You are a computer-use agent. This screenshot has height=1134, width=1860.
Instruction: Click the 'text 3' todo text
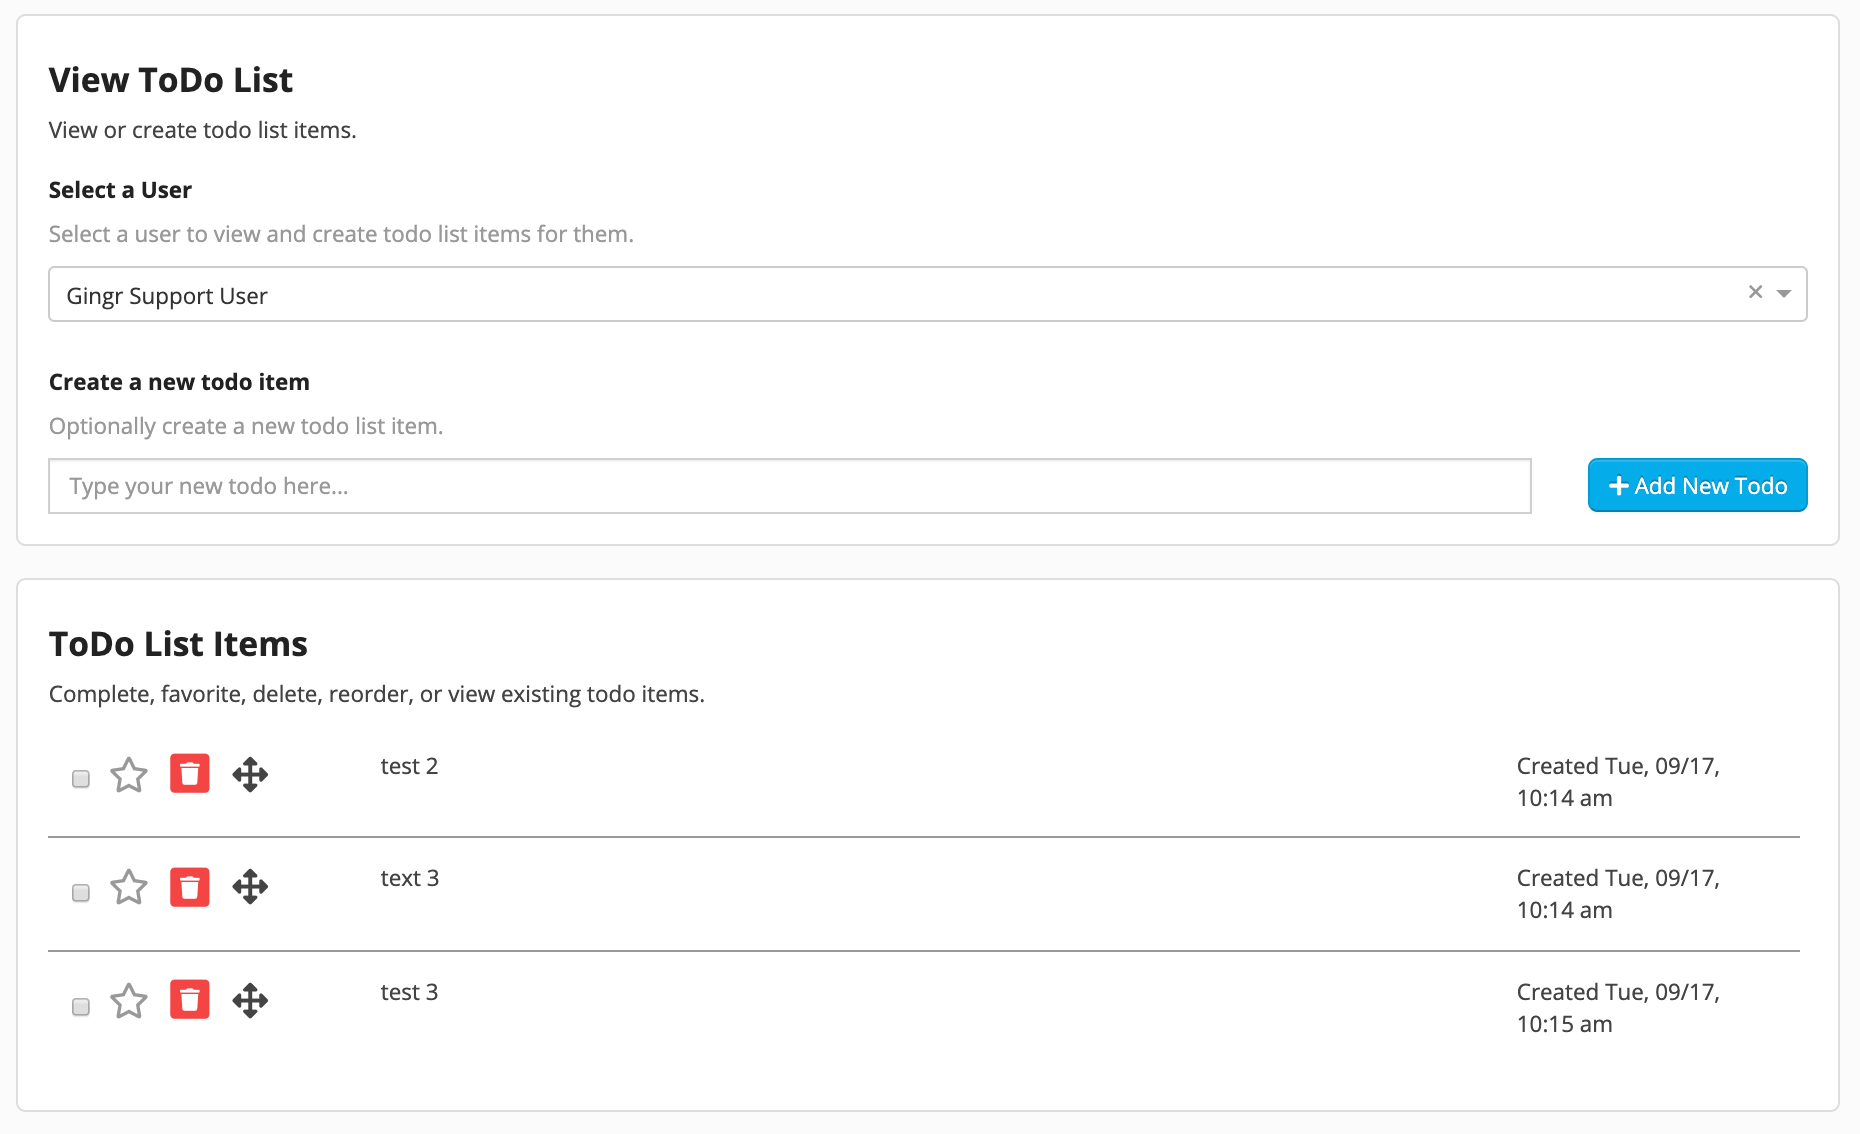tap(410, 878)
